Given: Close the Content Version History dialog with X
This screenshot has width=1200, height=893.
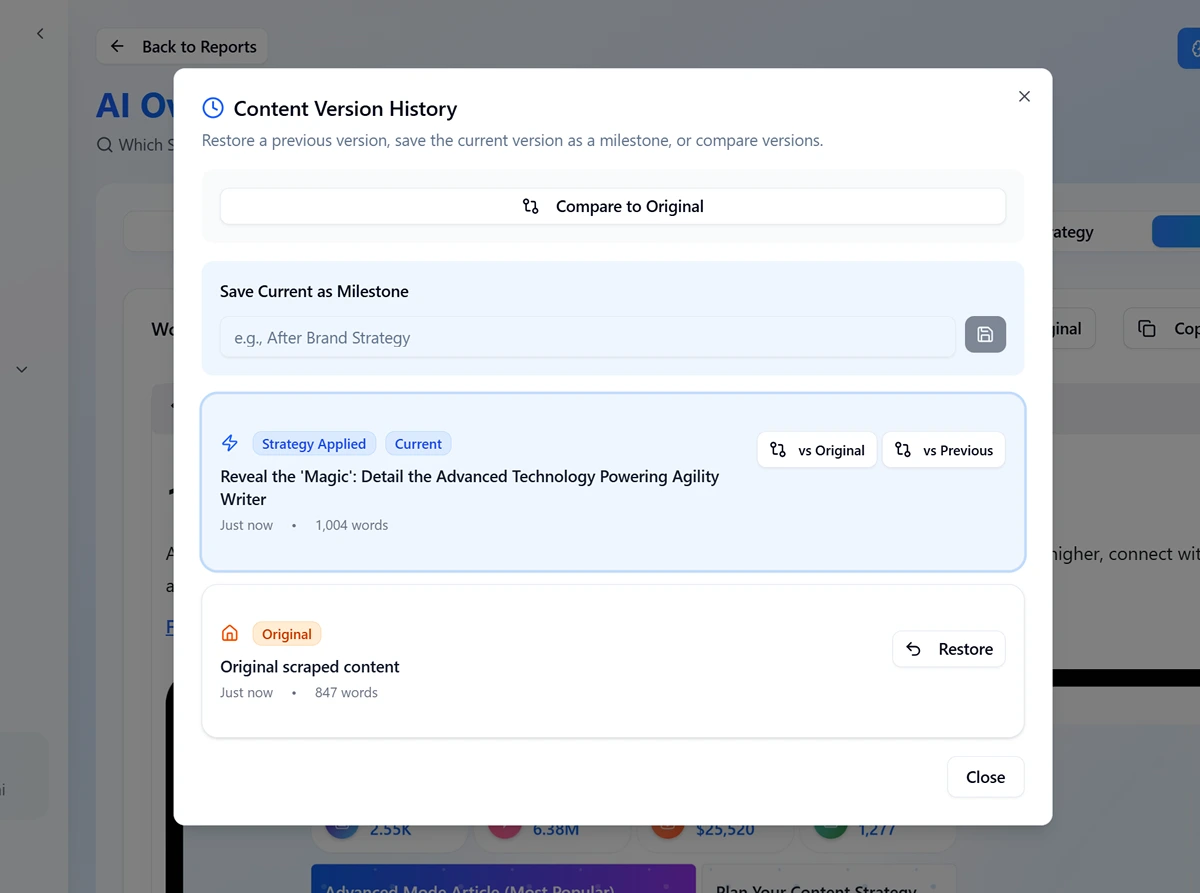Looking at the screenshot, I should 1024,96.
